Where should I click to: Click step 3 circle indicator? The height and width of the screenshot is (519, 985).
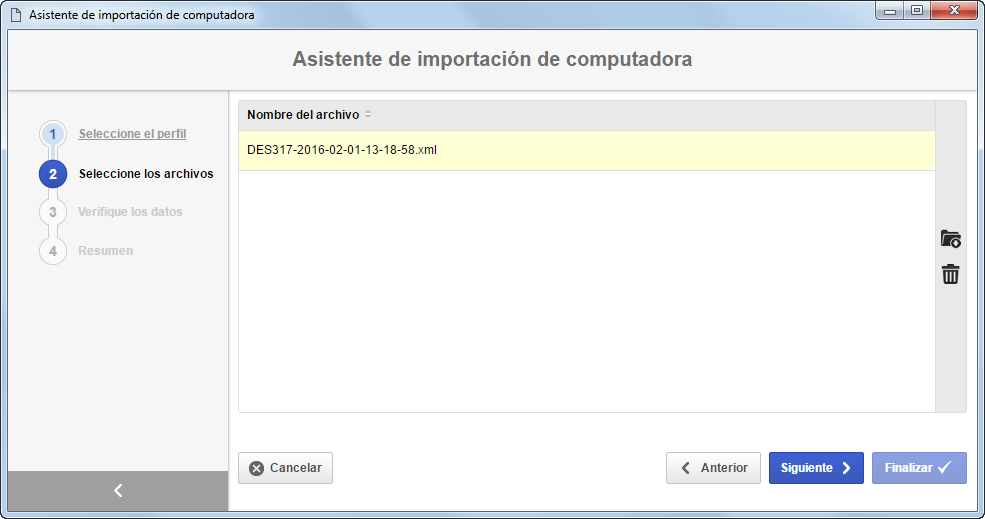click(x=53, y=212)
